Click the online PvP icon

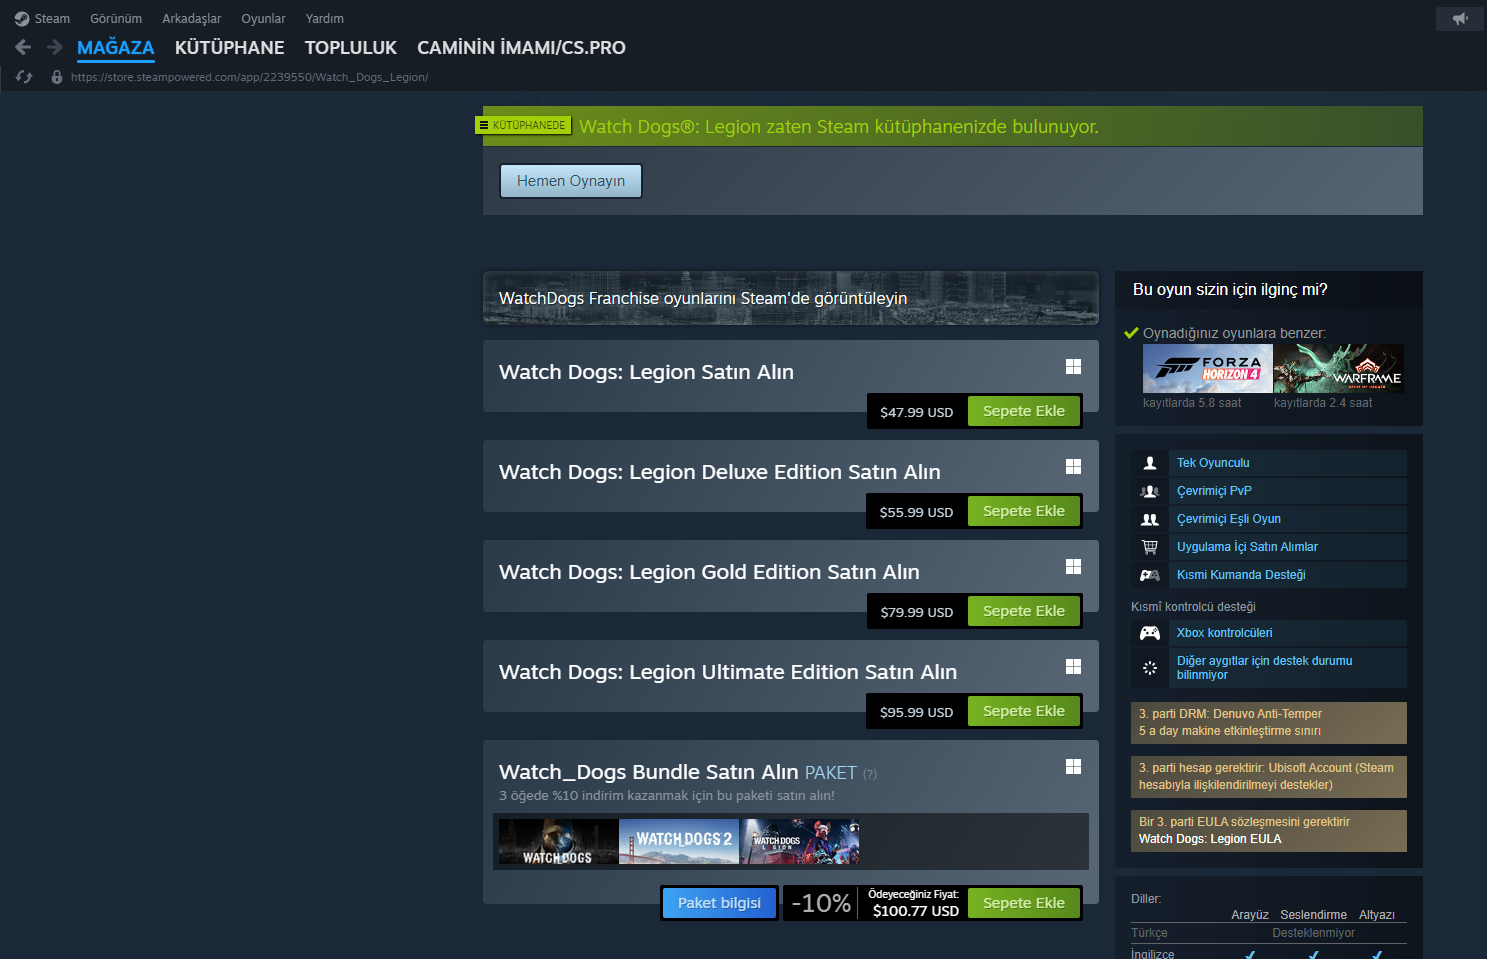coord(1150,491)
